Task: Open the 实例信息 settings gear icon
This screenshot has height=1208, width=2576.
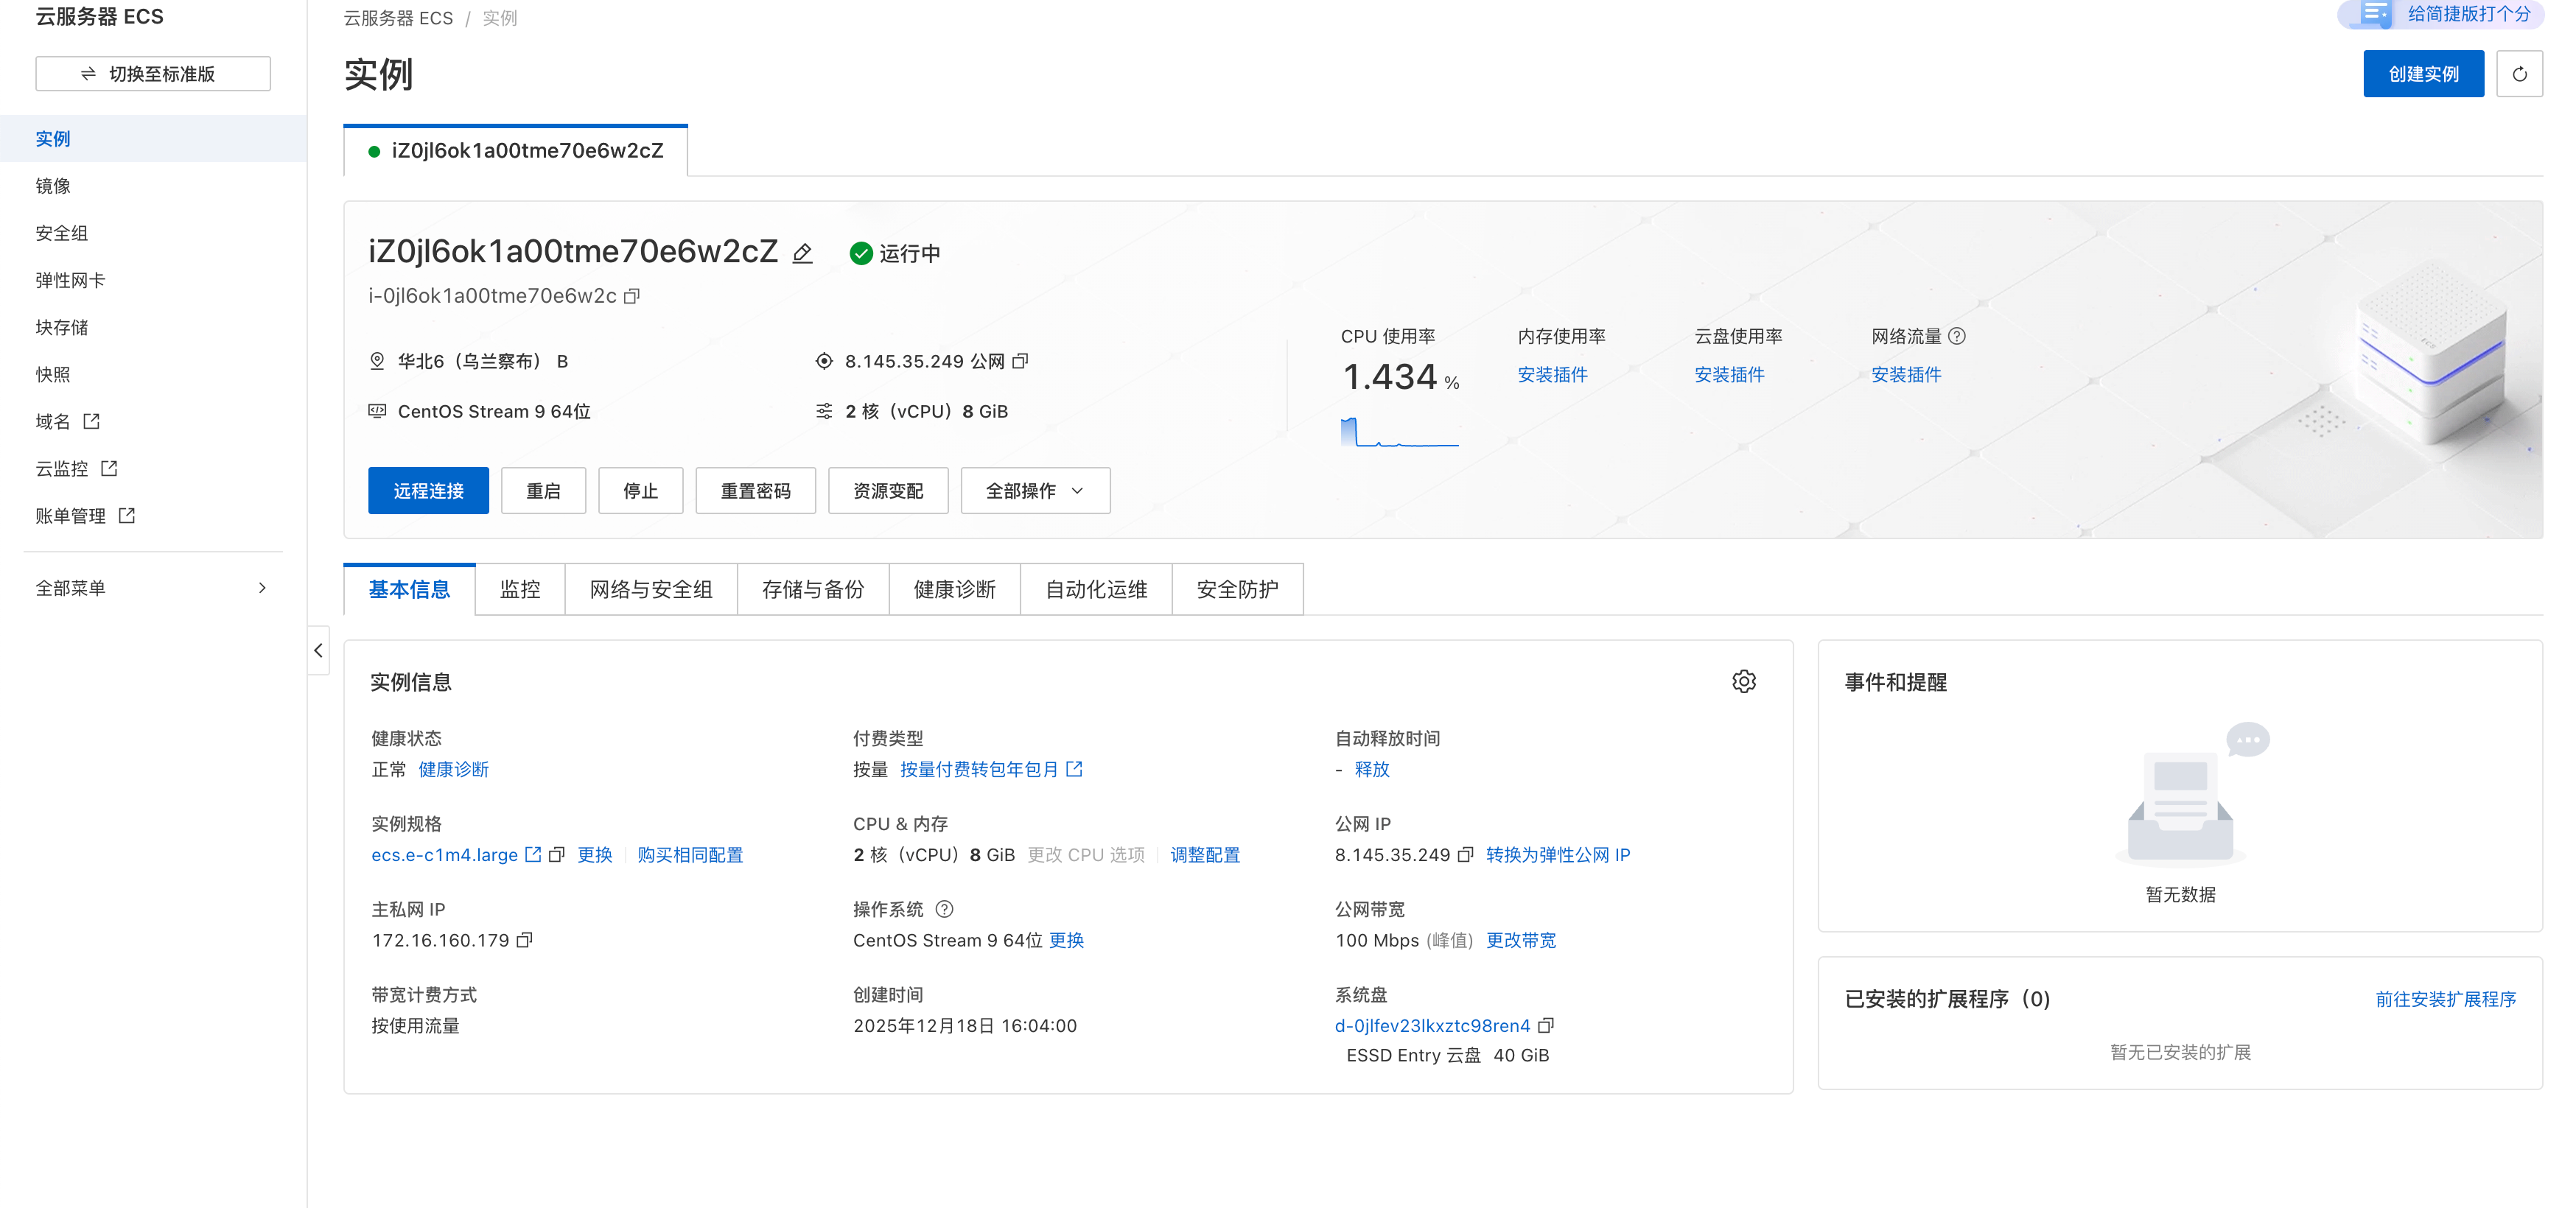Action: click(1743, 682)
